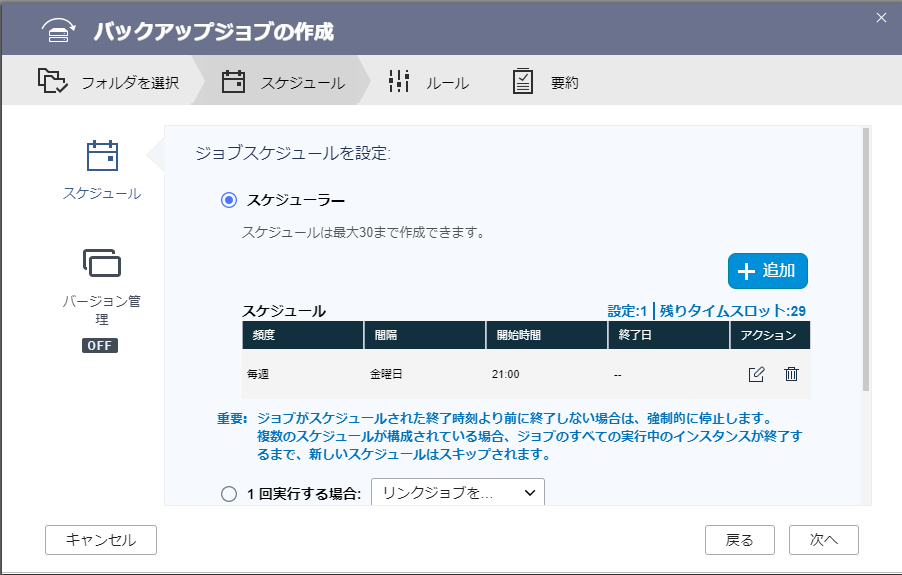Image resolution: width=902 pixels, height=575 pixels.
Task: Click the edit pencil icon for weekly schedule
Action: tap(756, 374)
